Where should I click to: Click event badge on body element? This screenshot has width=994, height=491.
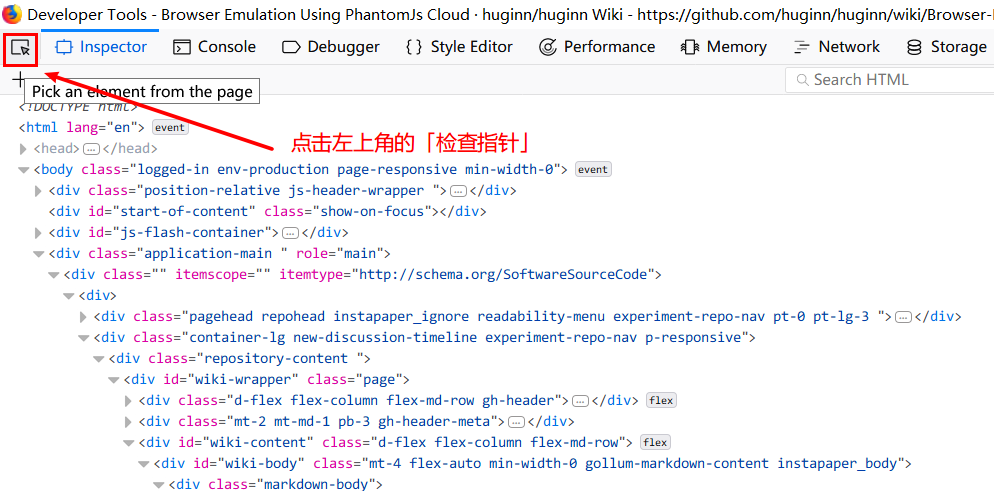pyautogui.click(x=593, y=169)
